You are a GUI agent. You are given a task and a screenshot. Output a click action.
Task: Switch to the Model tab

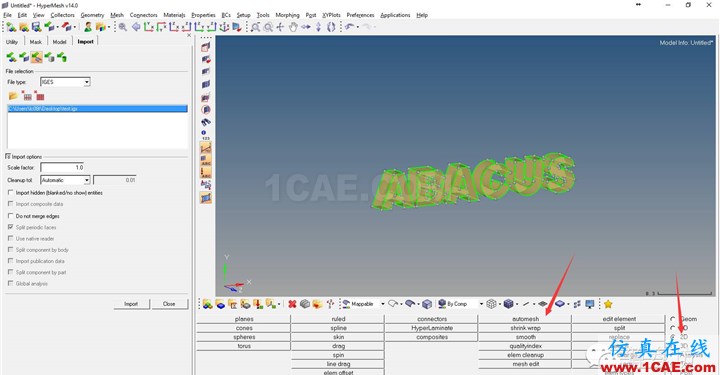tap(59, 42)
